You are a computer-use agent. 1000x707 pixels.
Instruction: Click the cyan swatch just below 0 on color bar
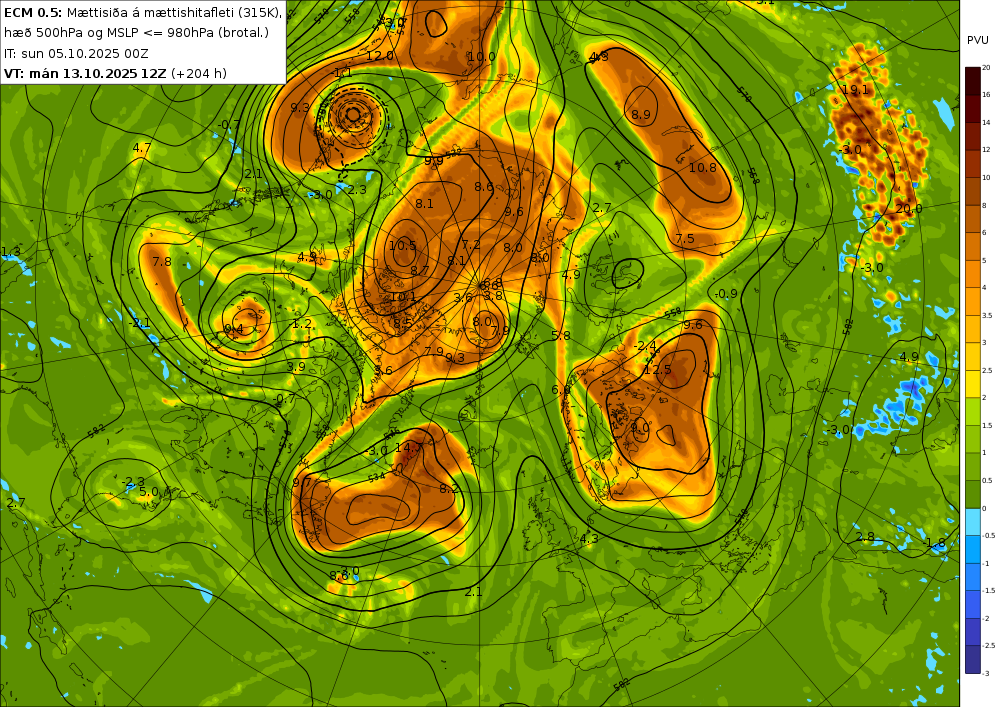click(x=973, y=522)
